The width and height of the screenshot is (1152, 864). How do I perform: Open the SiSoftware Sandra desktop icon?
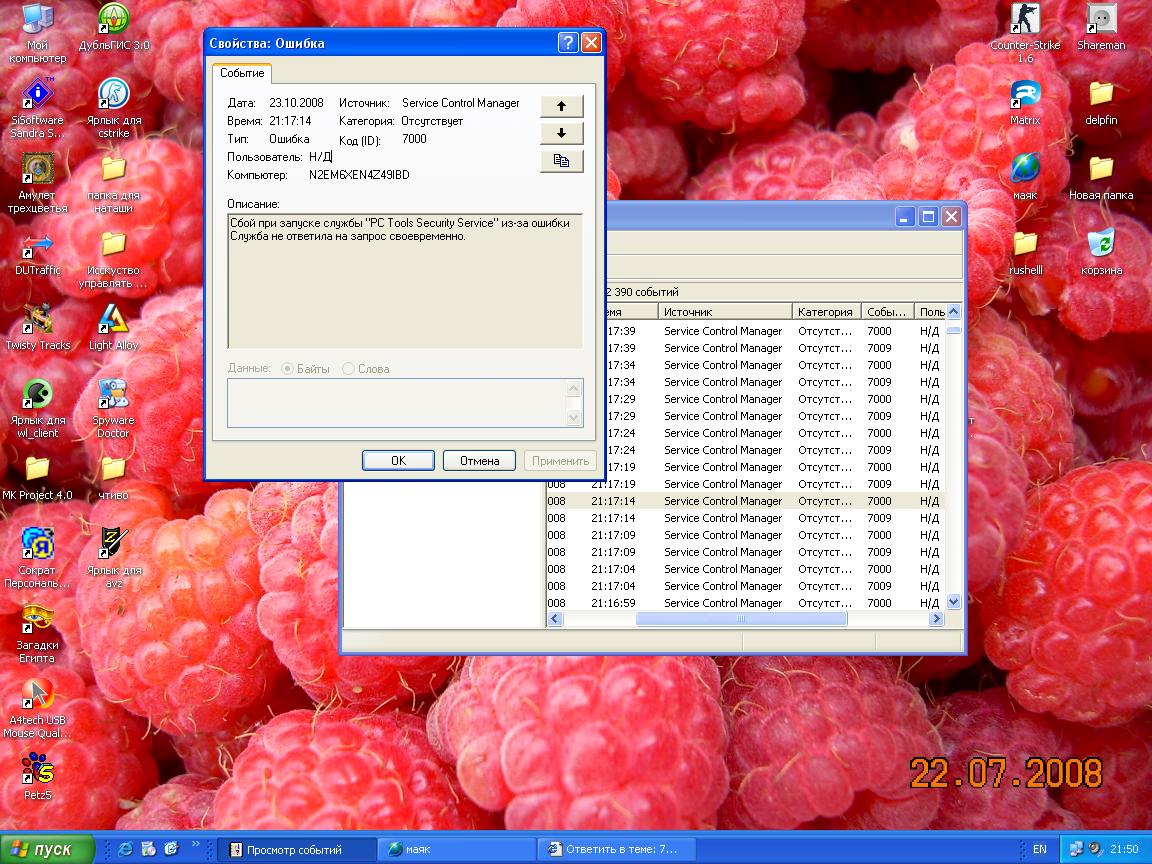(x=38, y=95)
